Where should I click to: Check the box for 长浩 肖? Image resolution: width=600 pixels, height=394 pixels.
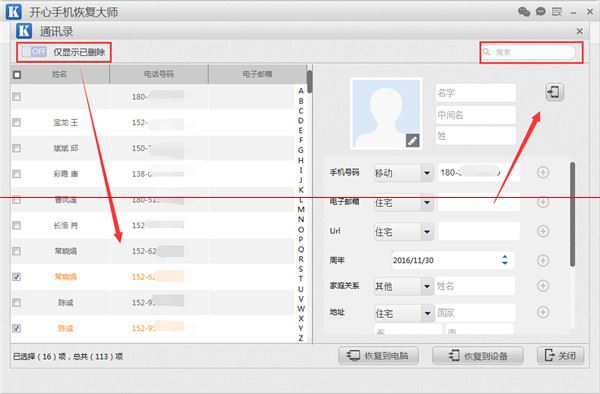click(16, 225)
